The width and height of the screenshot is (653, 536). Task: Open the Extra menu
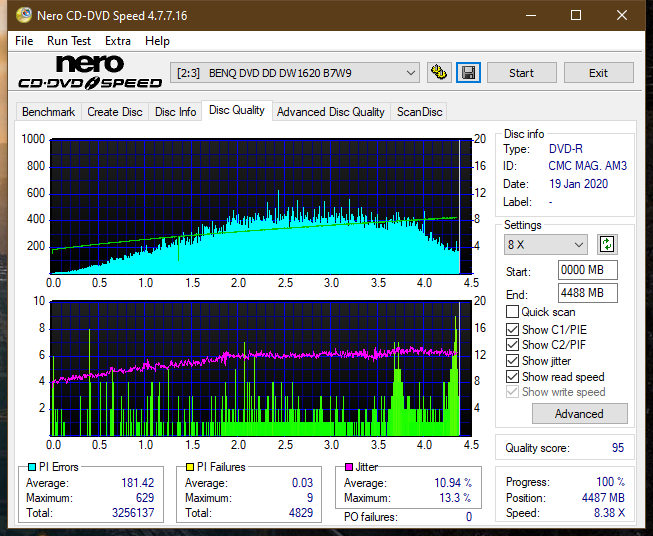coord(118,41)
